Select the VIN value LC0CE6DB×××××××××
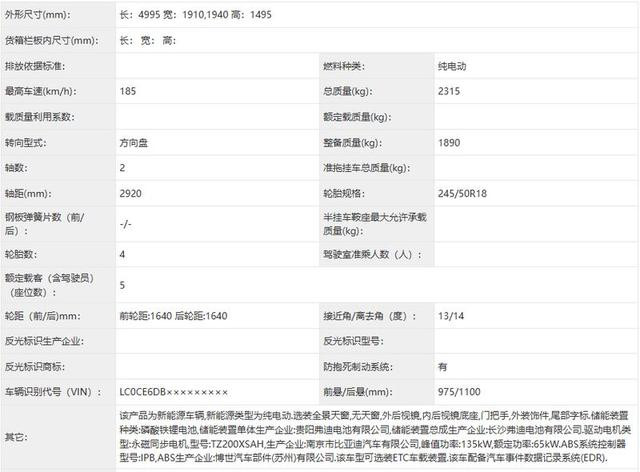Viewport: 640px width, 472px height. point(173,392)
